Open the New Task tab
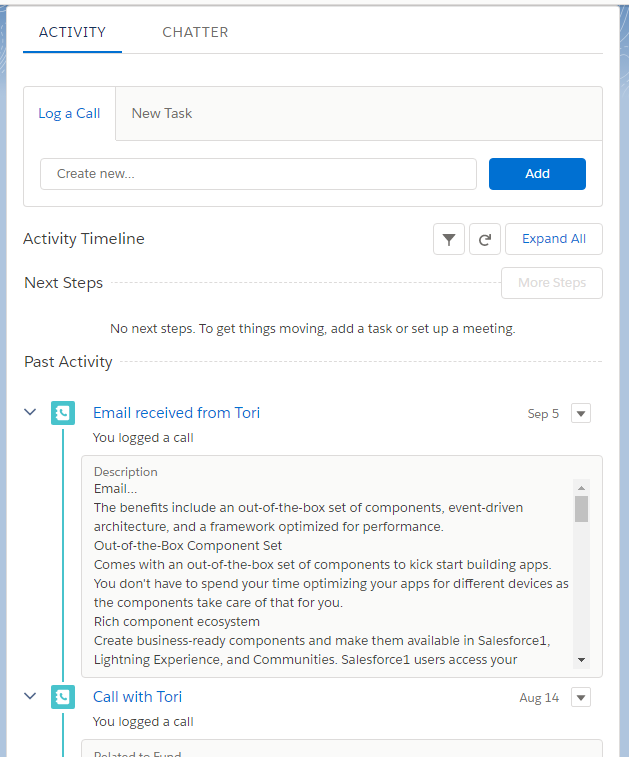 (162, 113)
